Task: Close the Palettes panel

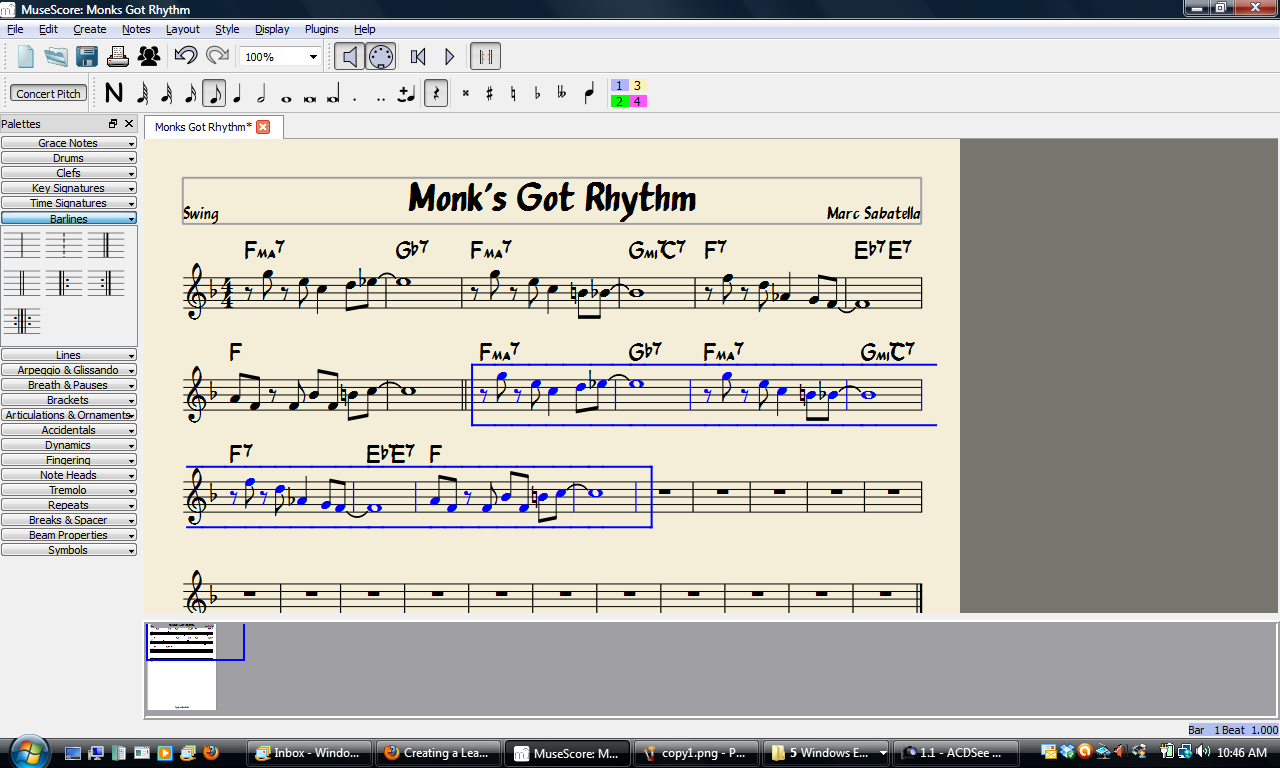Action: pyautogui.click(x=129, y=124)
